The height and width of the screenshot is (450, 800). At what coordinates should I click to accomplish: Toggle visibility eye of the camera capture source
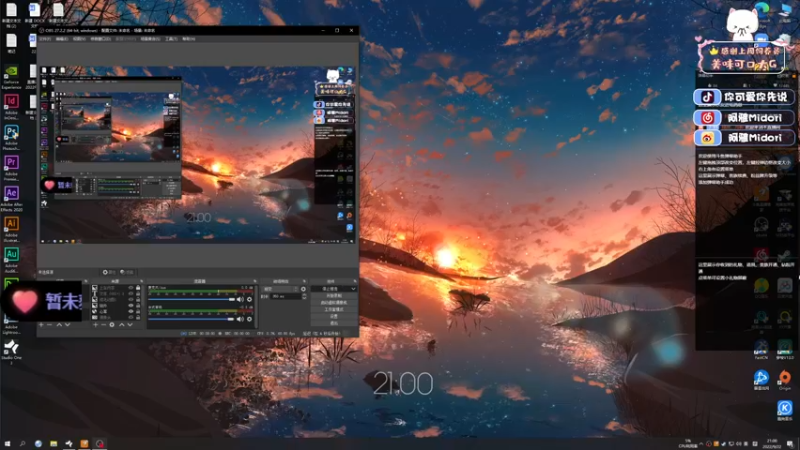point(131,317)
